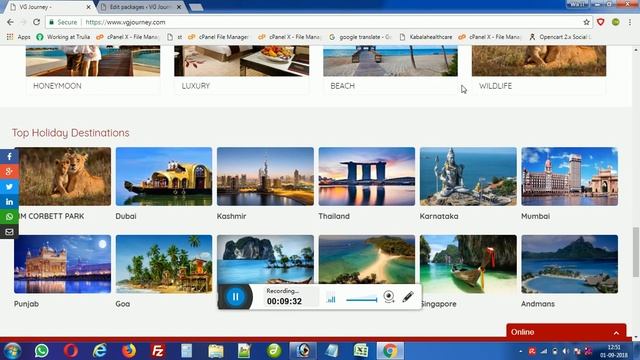Click the Top Holiday Destinations heading
The width and height of the screenshot is (640, 360).
pyautogui.click(x=70, y=133)
